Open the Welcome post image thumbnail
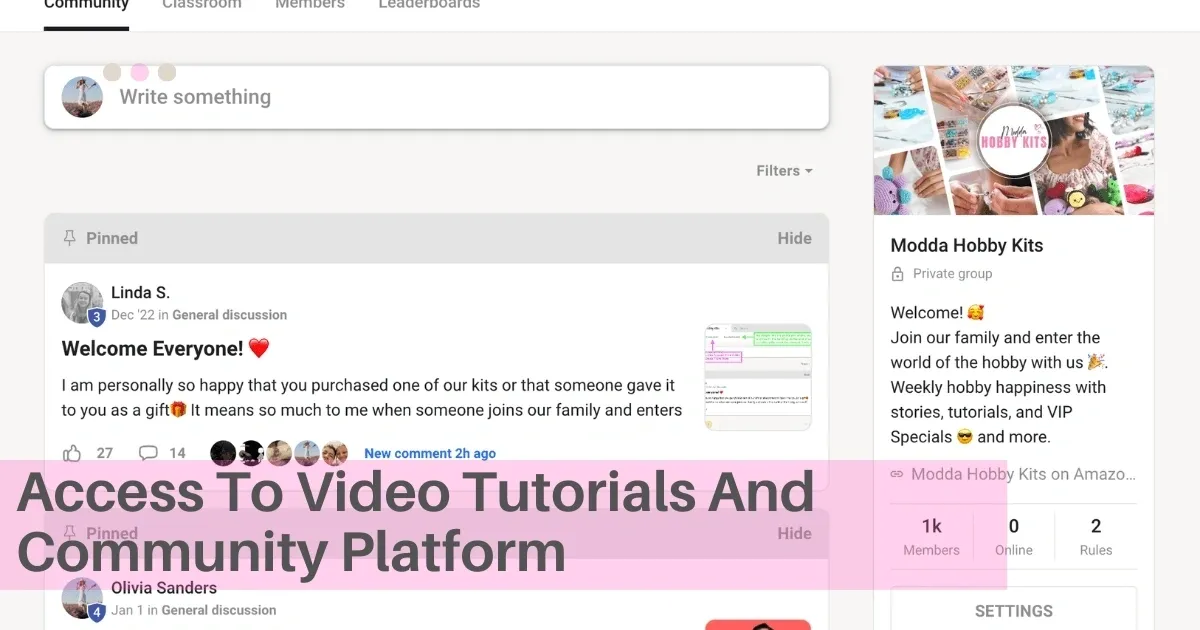 tap(758, 377)
